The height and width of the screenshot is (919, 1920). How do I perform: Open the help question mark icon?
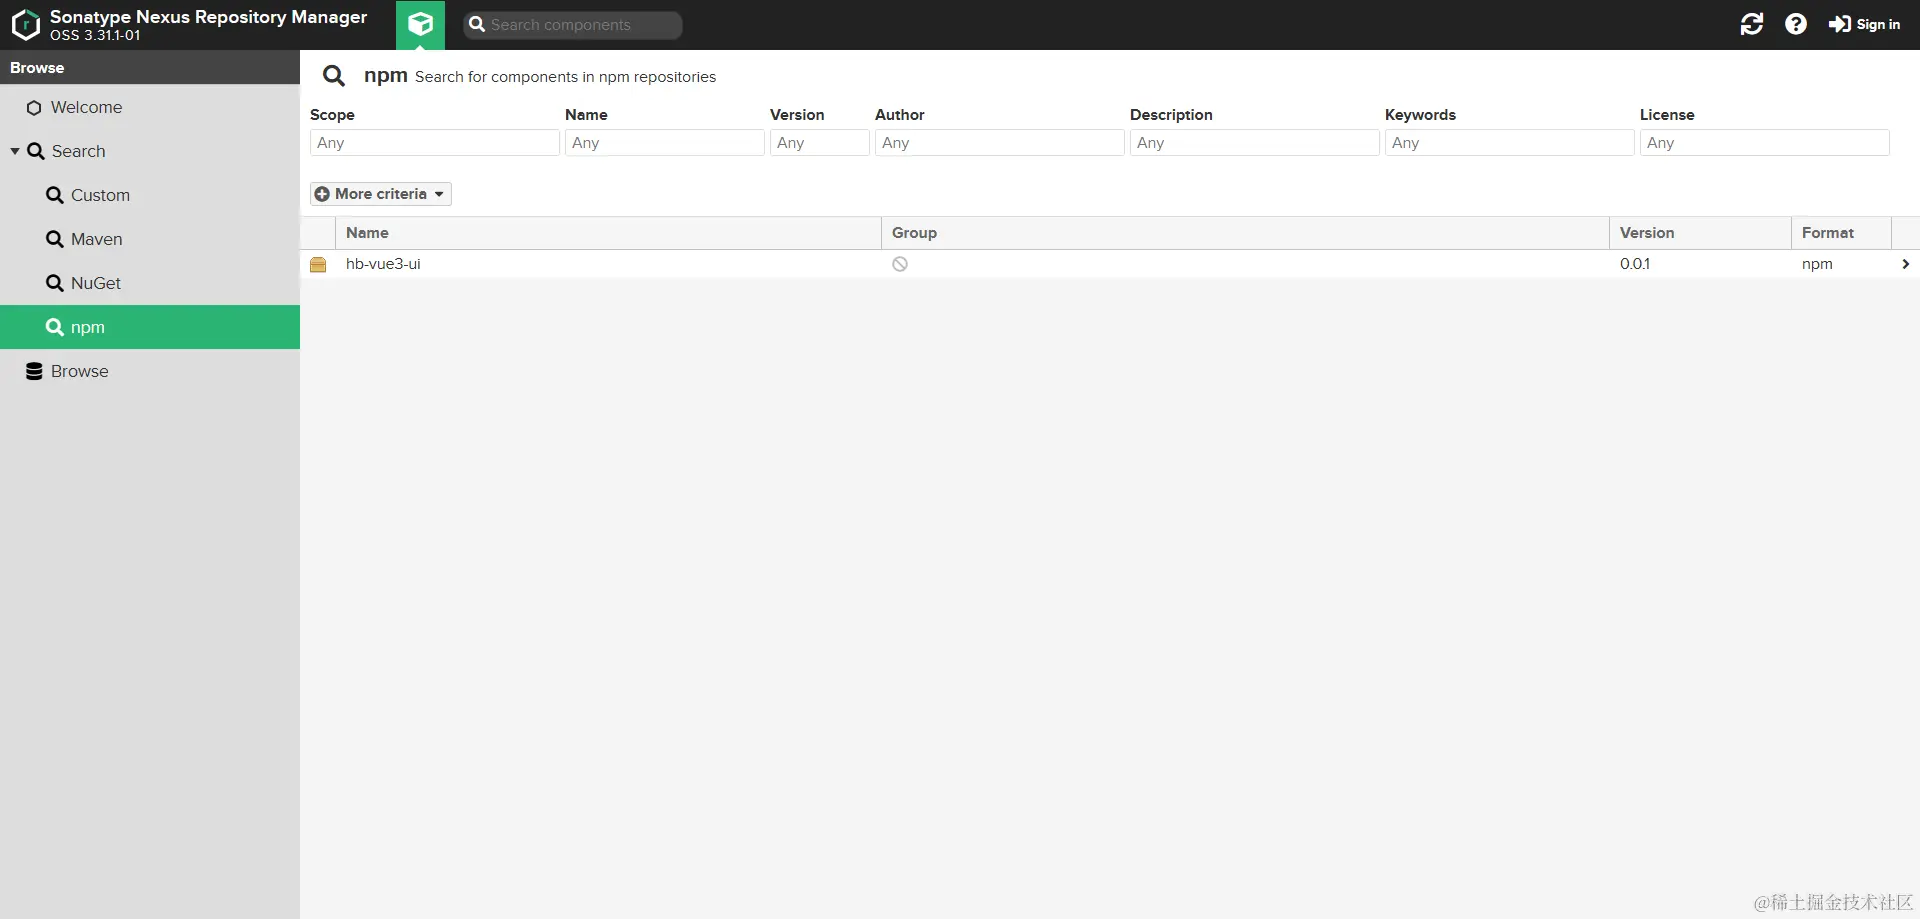[1796, 24]
